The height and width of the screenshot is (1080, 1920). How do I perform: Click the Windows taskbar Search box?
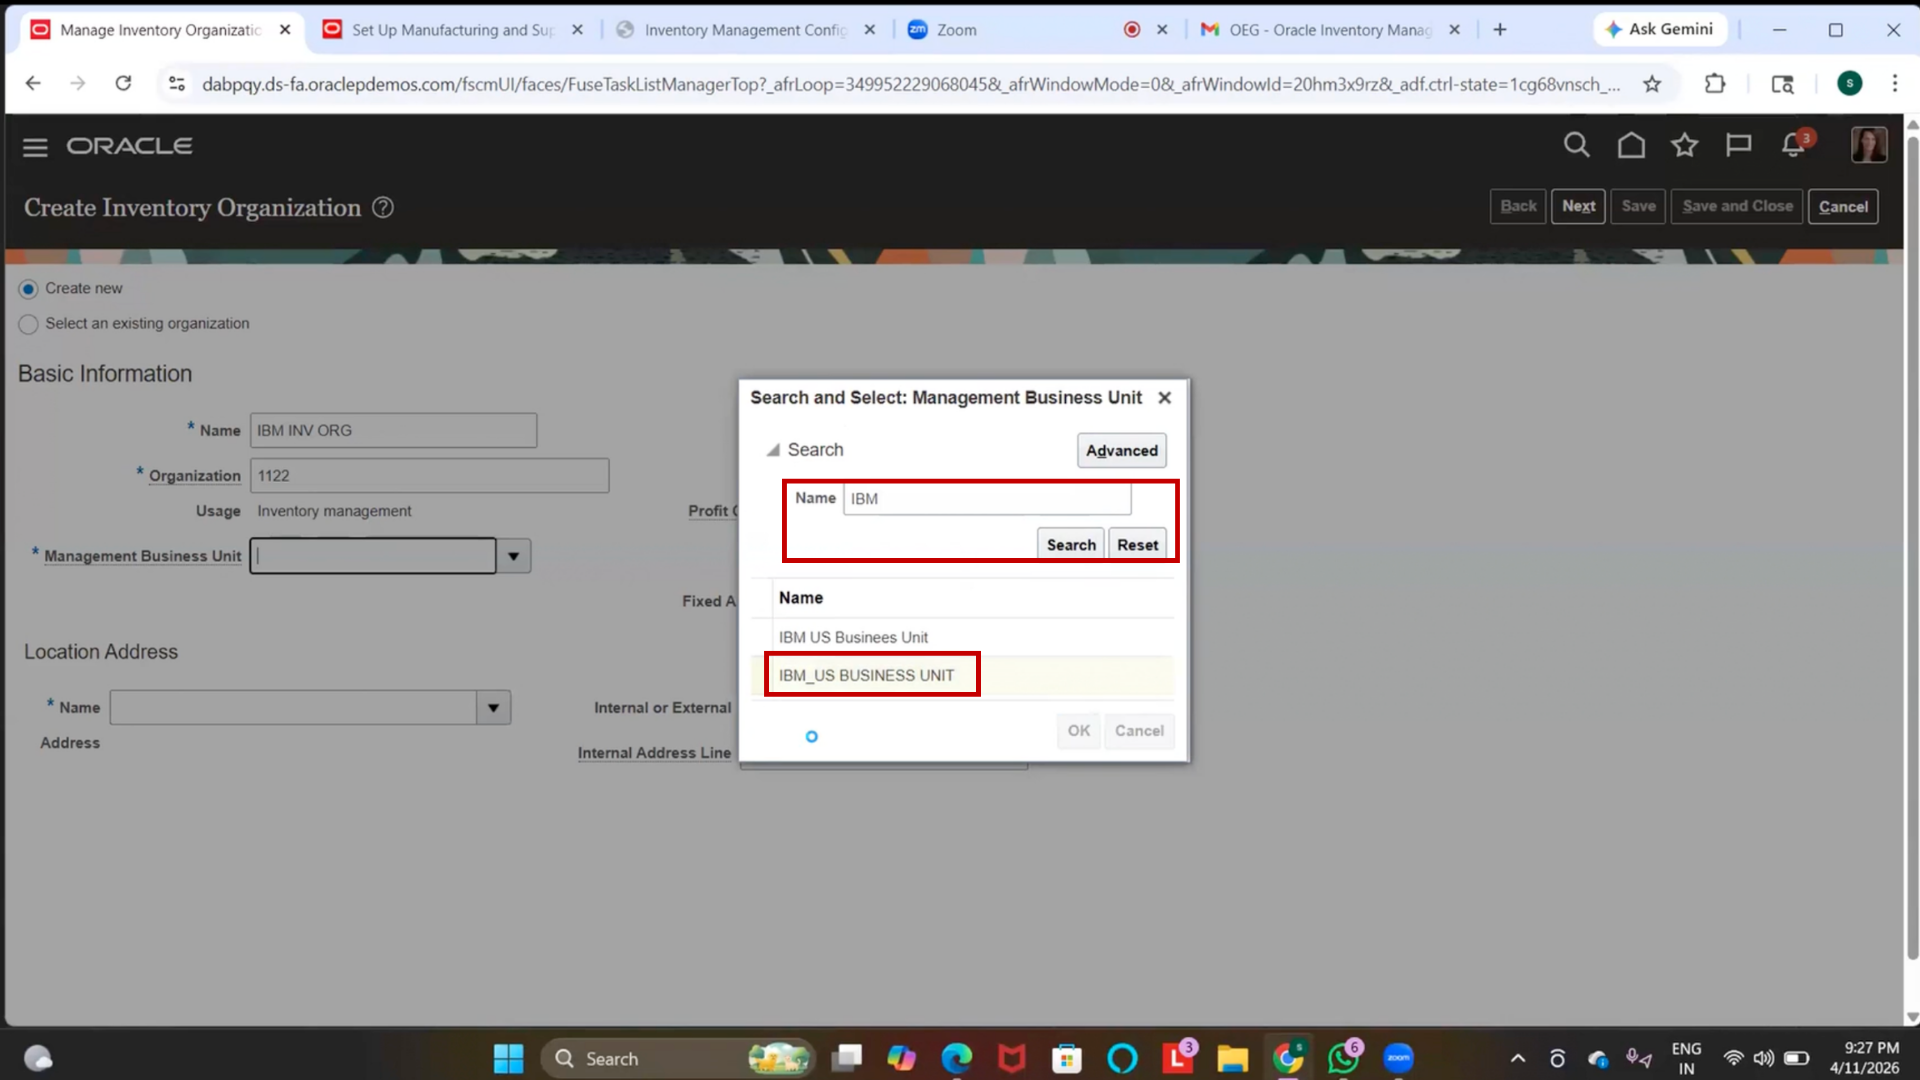677,1058
